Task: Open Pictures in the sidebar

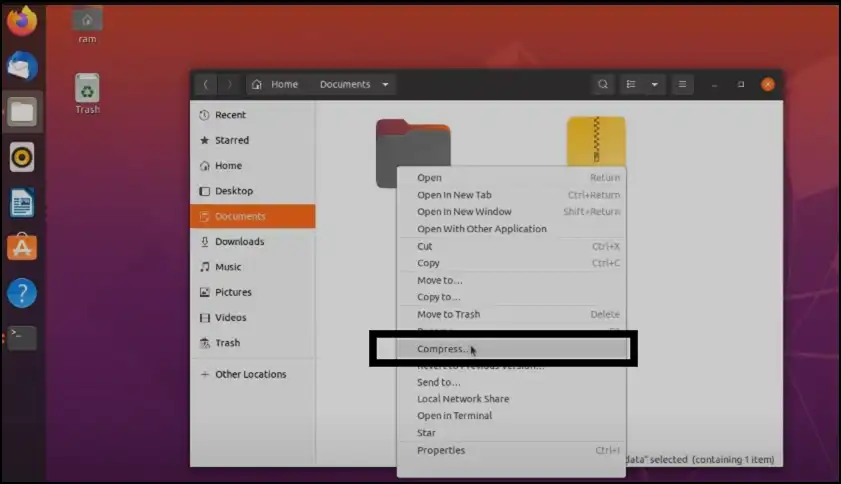Action: 253,292
